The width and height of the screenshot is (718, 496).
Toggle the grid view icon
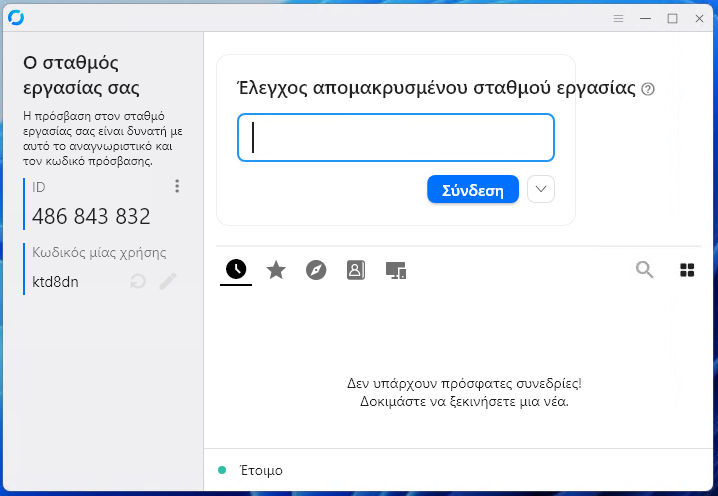point(687,269)
